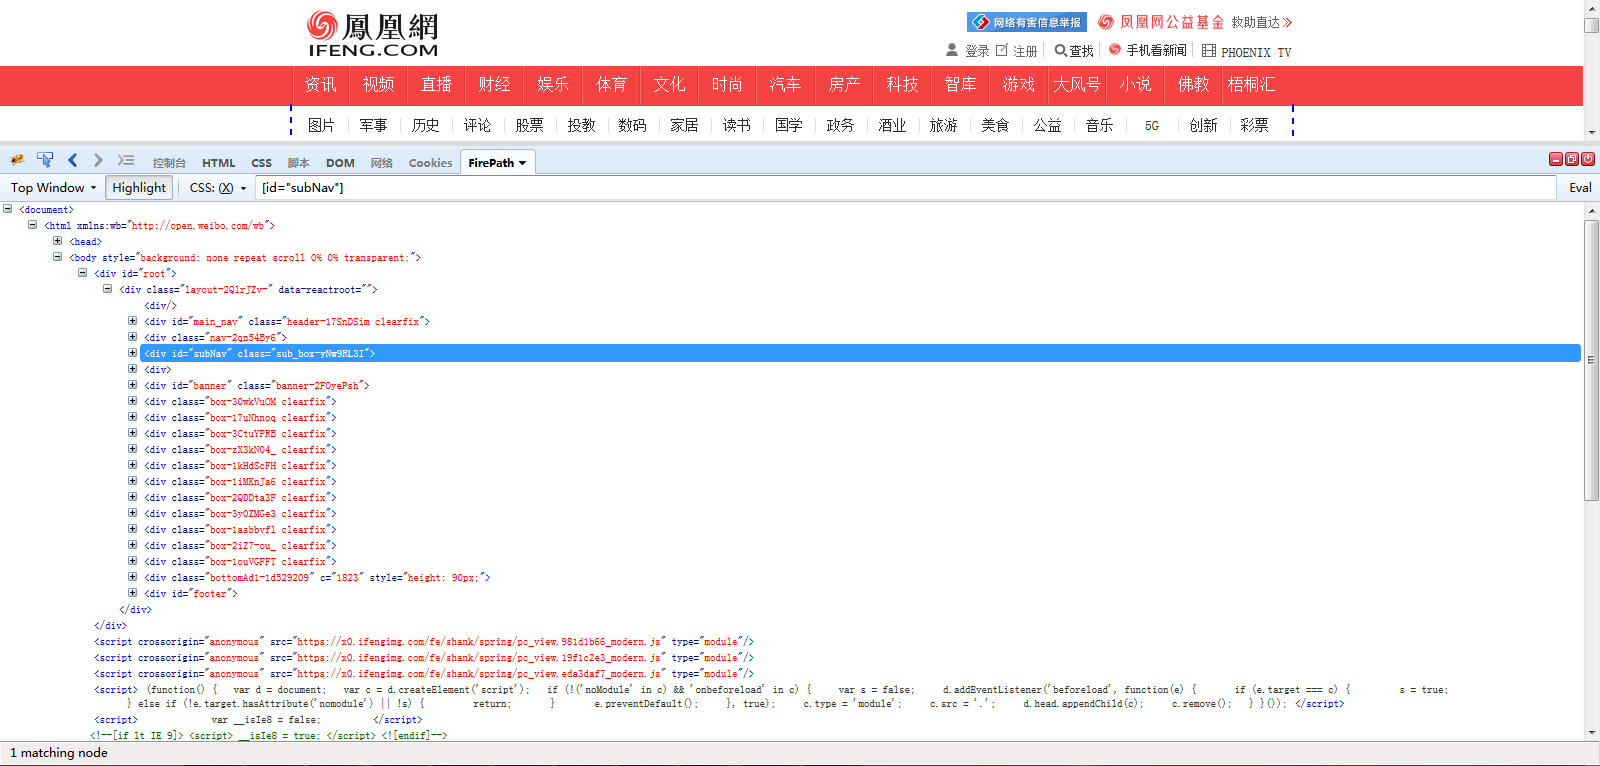Image resolution: width=1600 pixels, height=766 pixels.
Task: Expand the div id="main_nav" node
Action: pos(132,321)
